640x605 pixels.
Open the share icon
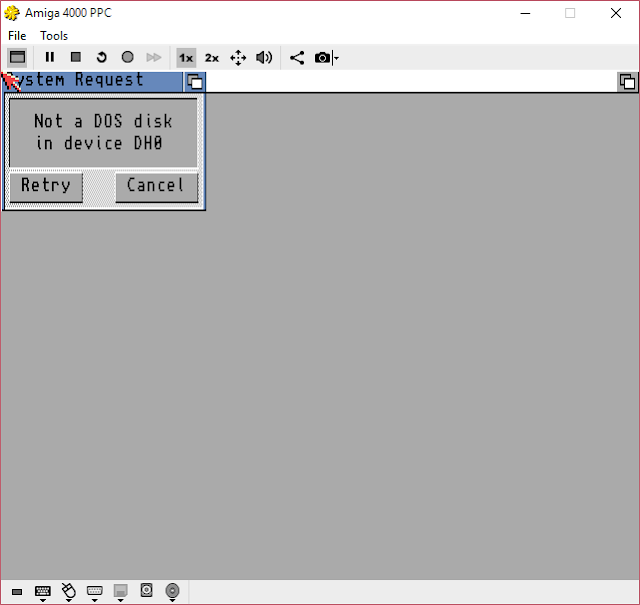point(297,58)
